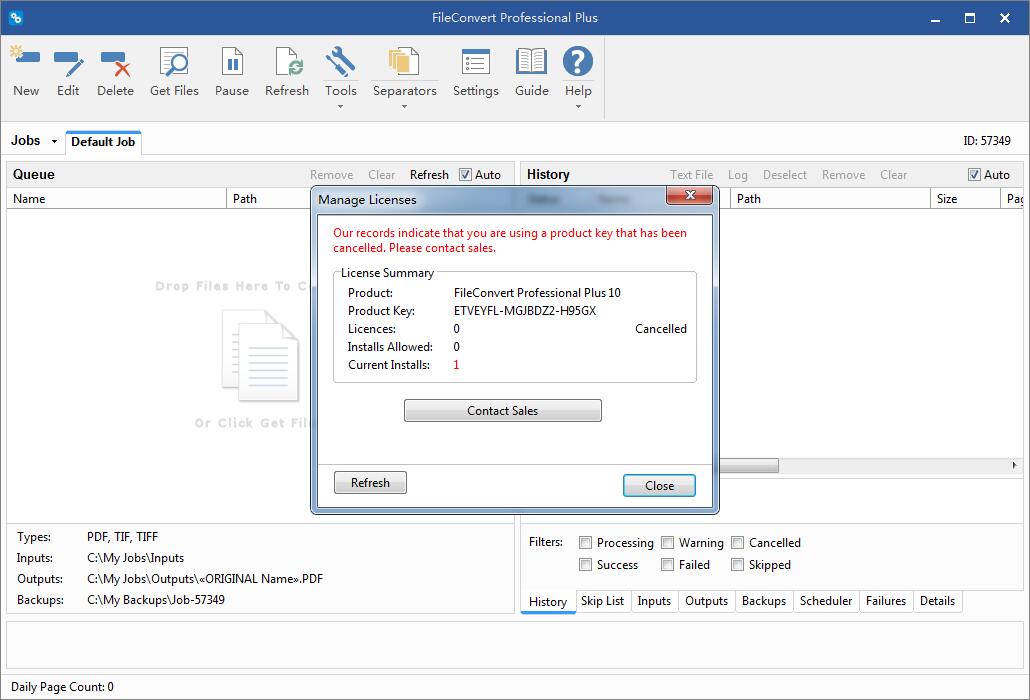Image resolution: width=1030 pixels, height=700 pixels.
Task: Click the Contact Sales button
Action: 502,410
